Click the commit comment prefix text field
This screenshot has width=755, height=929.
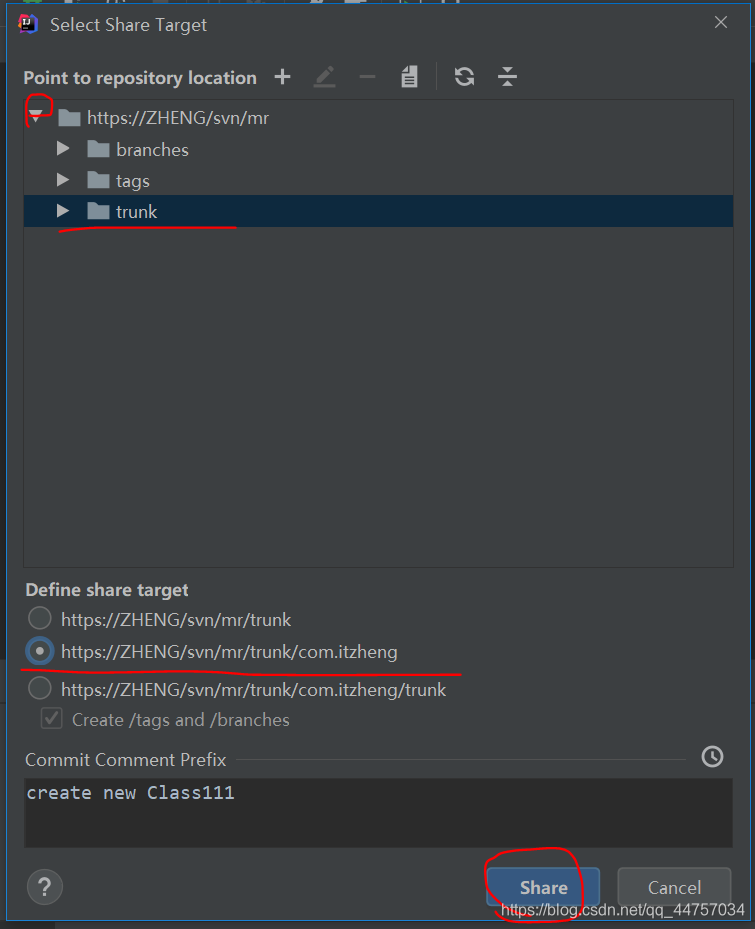378,812
